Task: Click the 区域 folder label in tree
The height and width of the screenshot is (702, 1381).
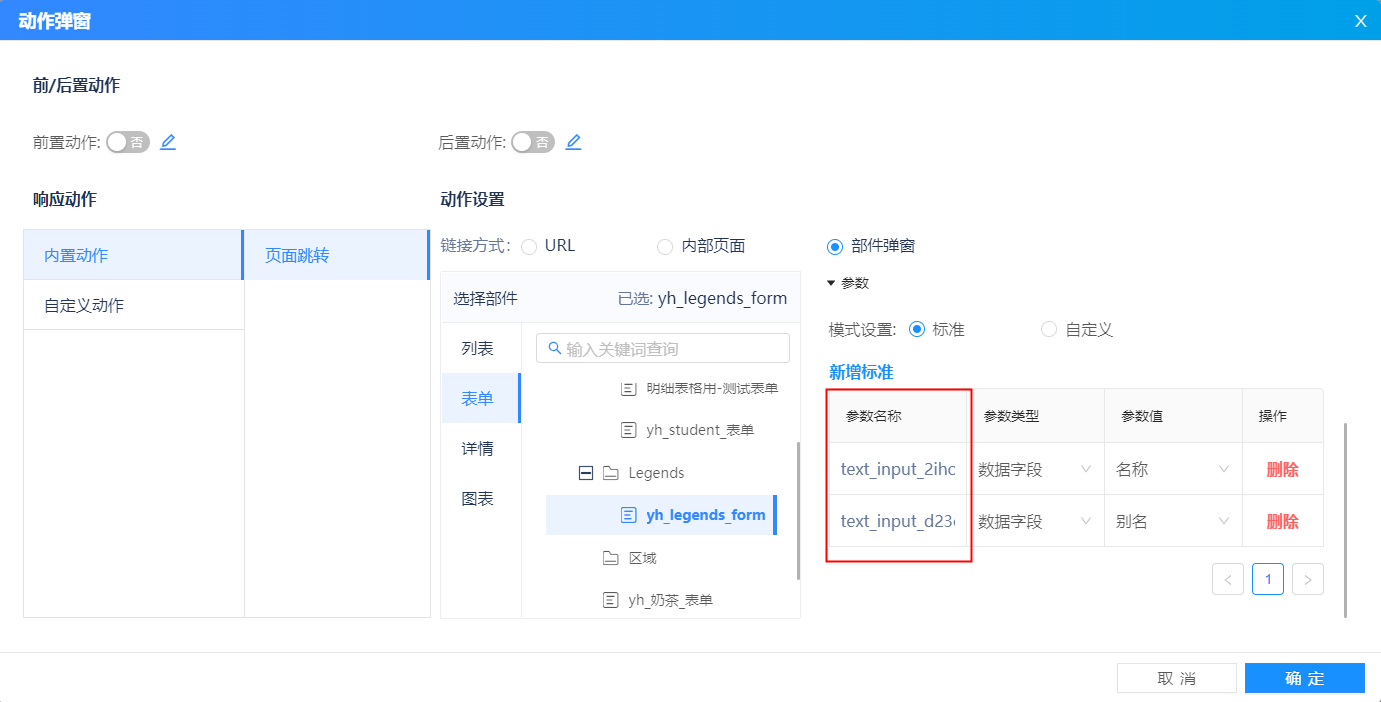Action: coord(642,558)
